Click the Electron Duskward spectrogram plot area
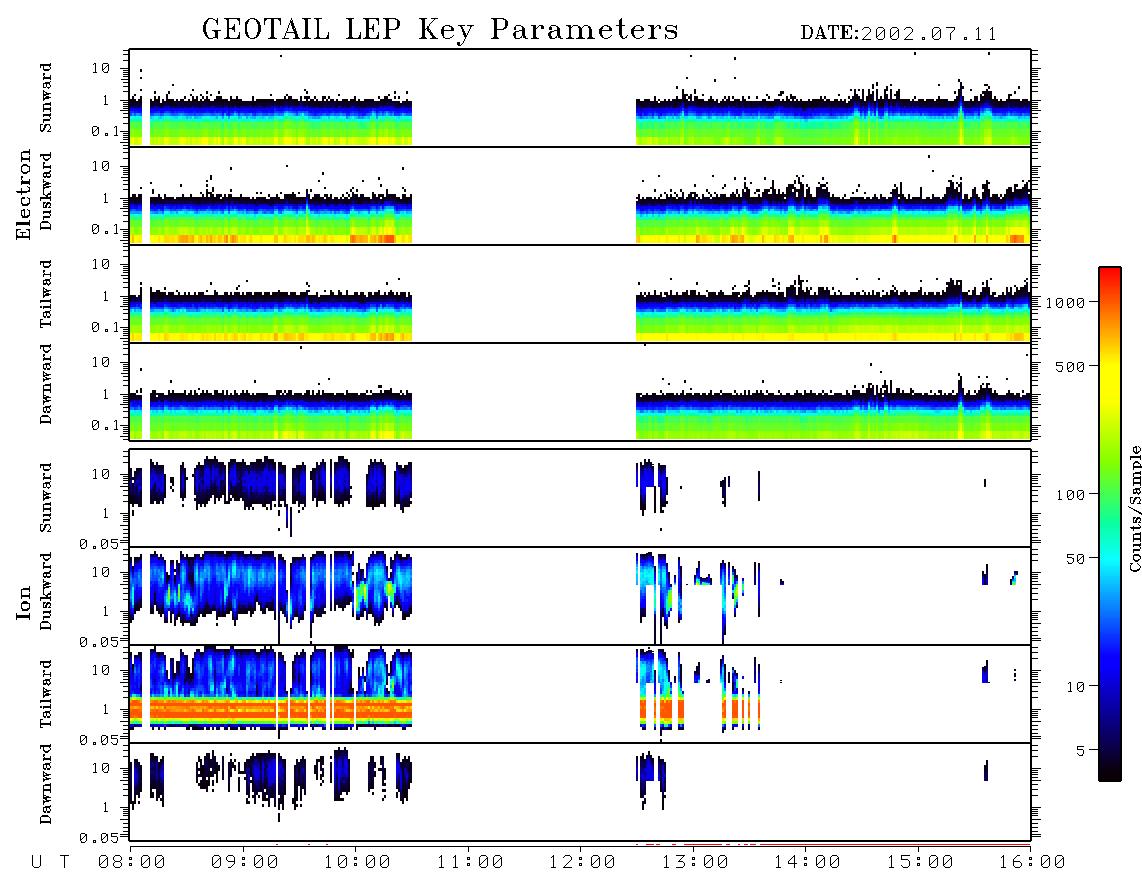The width and height of the screenshot is (1142, 880). [580, 196]
